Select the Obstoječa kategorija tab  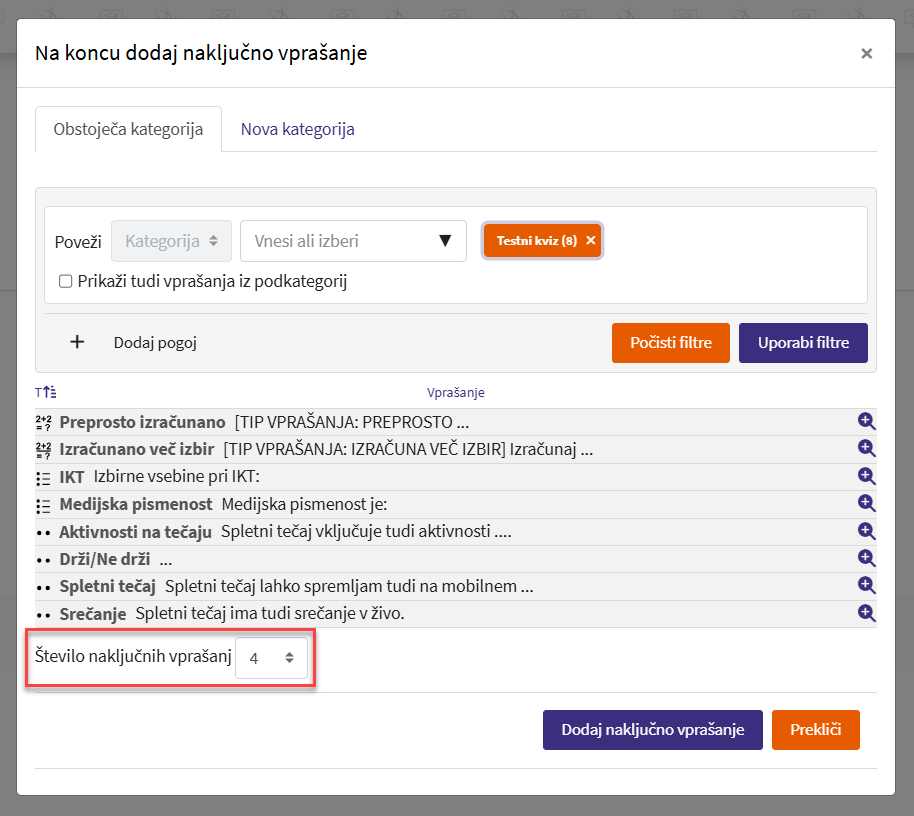pos(128,130)
